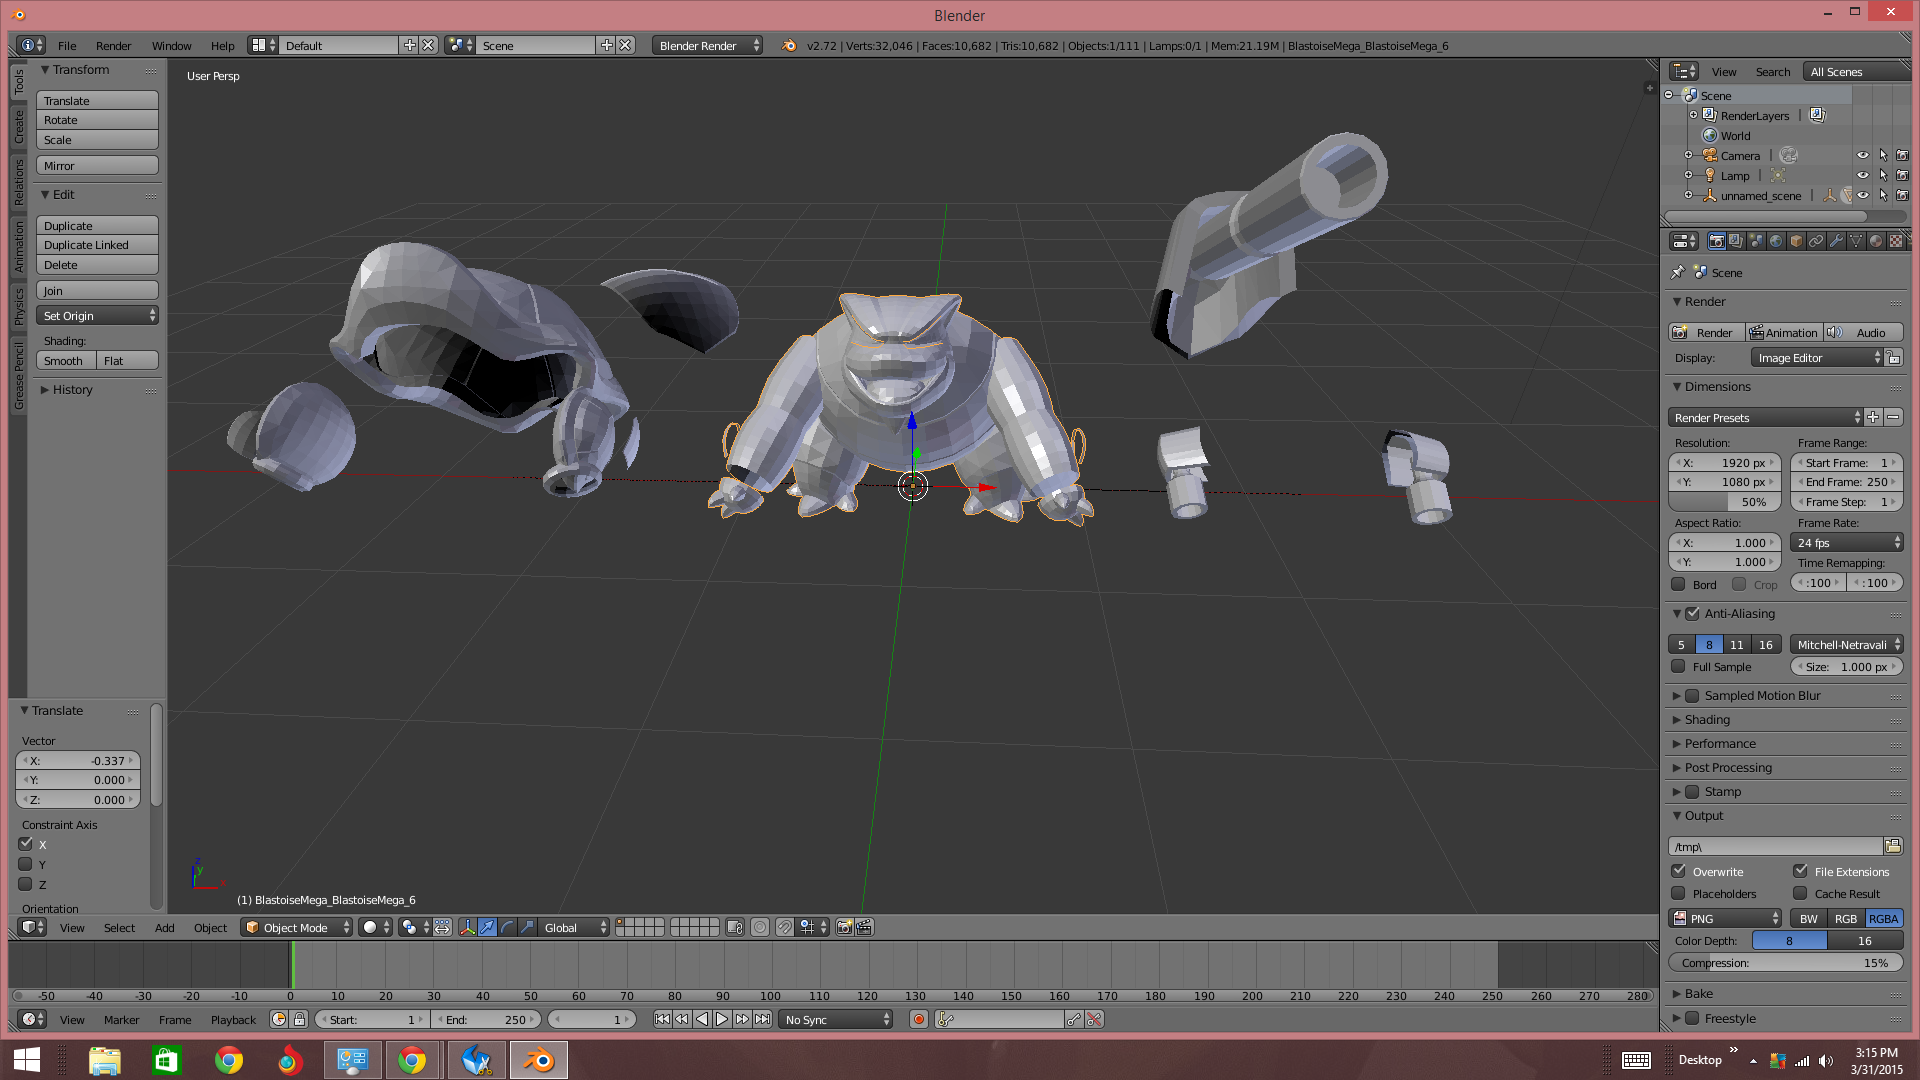Toggle Camera renderability camera icon in outliner
The width and height of the screenshot is (1920, 1080).
[1902, 155]
